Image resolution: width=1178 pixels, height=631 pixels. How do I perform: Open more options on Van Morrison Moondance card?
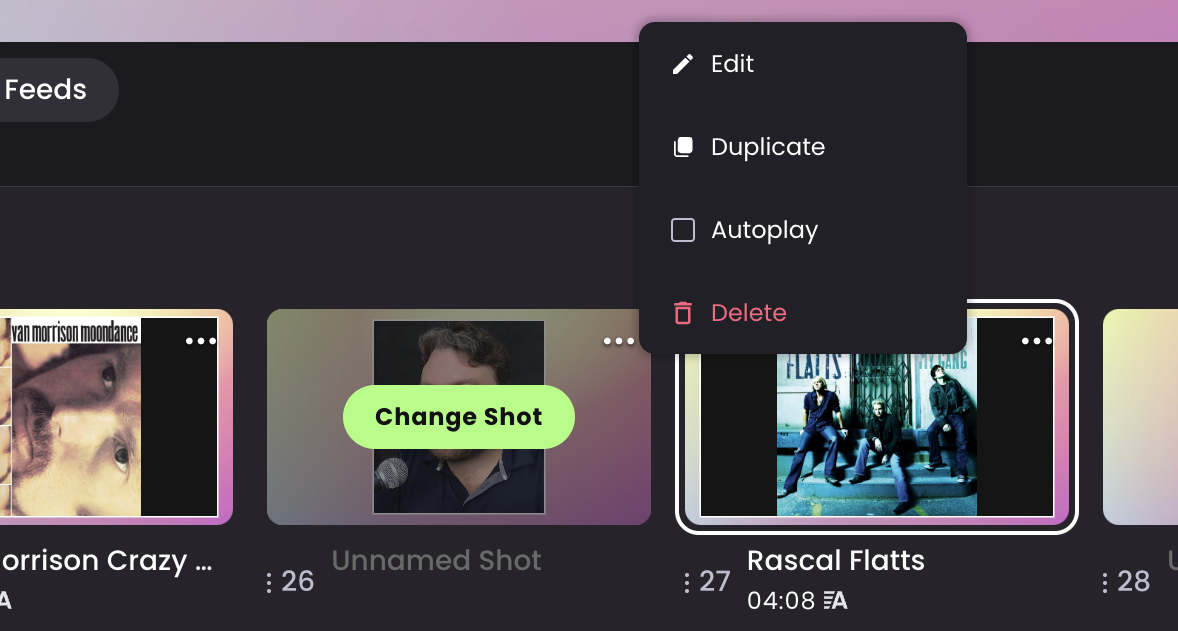(x=201, y=341)
